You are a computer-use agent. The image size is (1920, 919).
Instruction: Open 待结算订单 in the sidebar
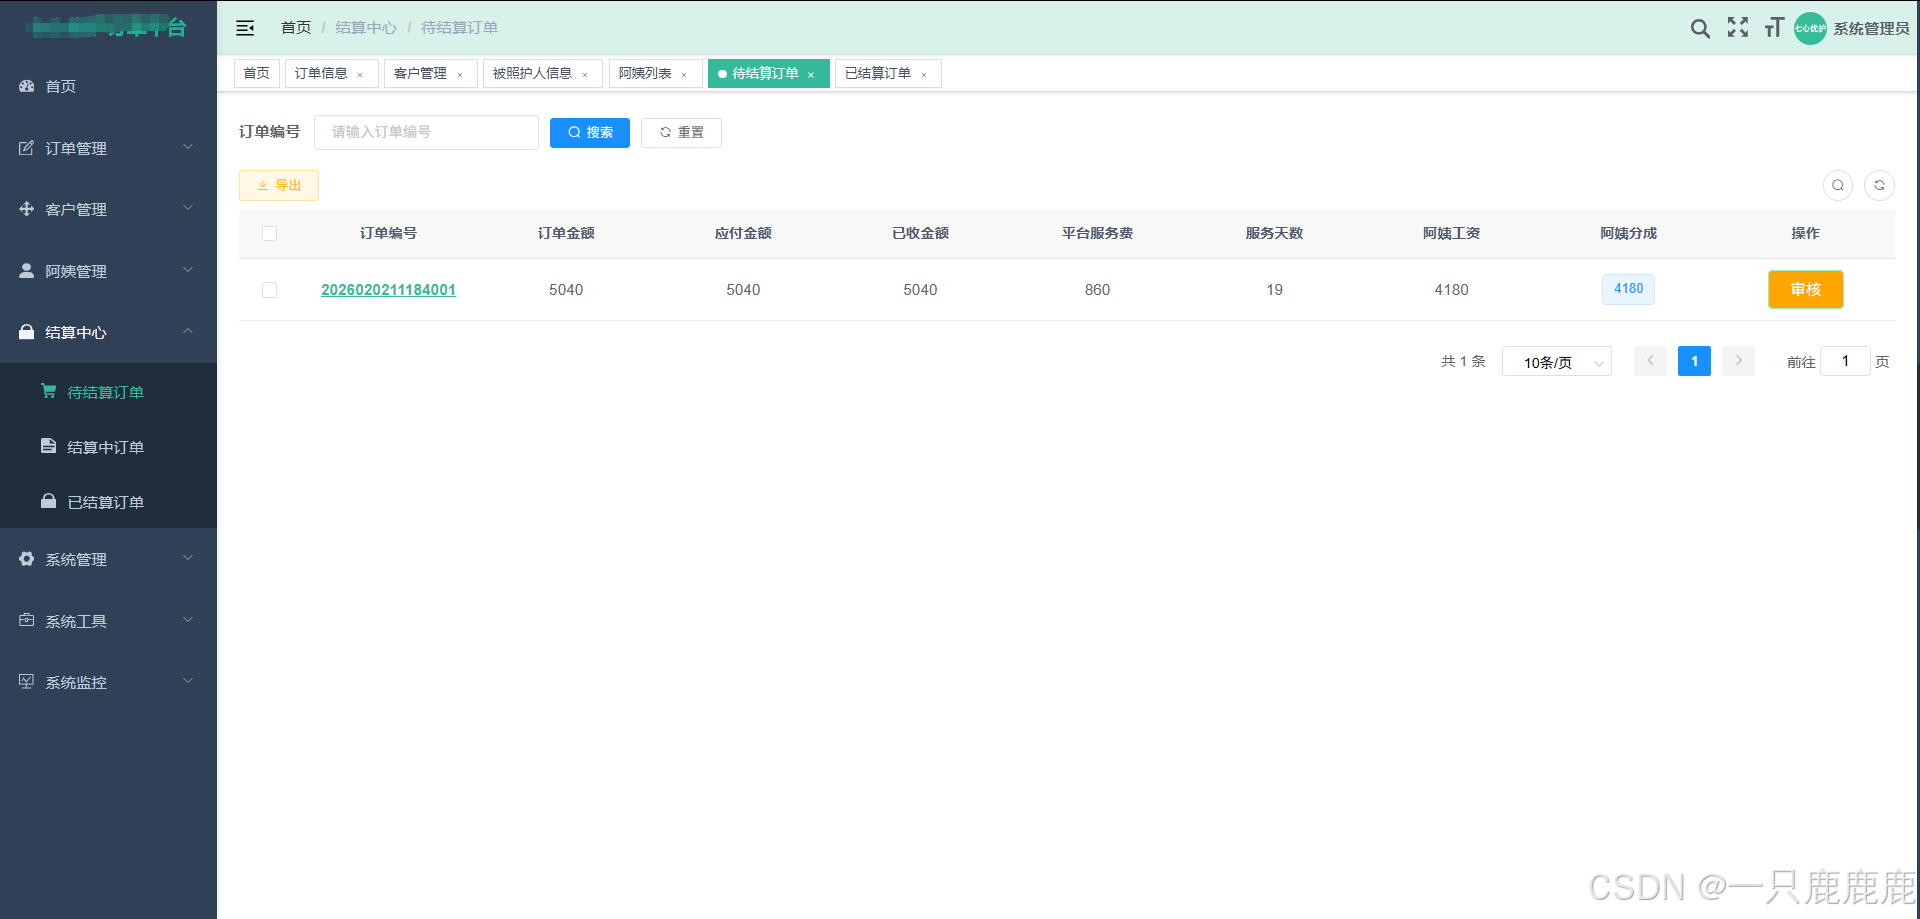(108, 392)
